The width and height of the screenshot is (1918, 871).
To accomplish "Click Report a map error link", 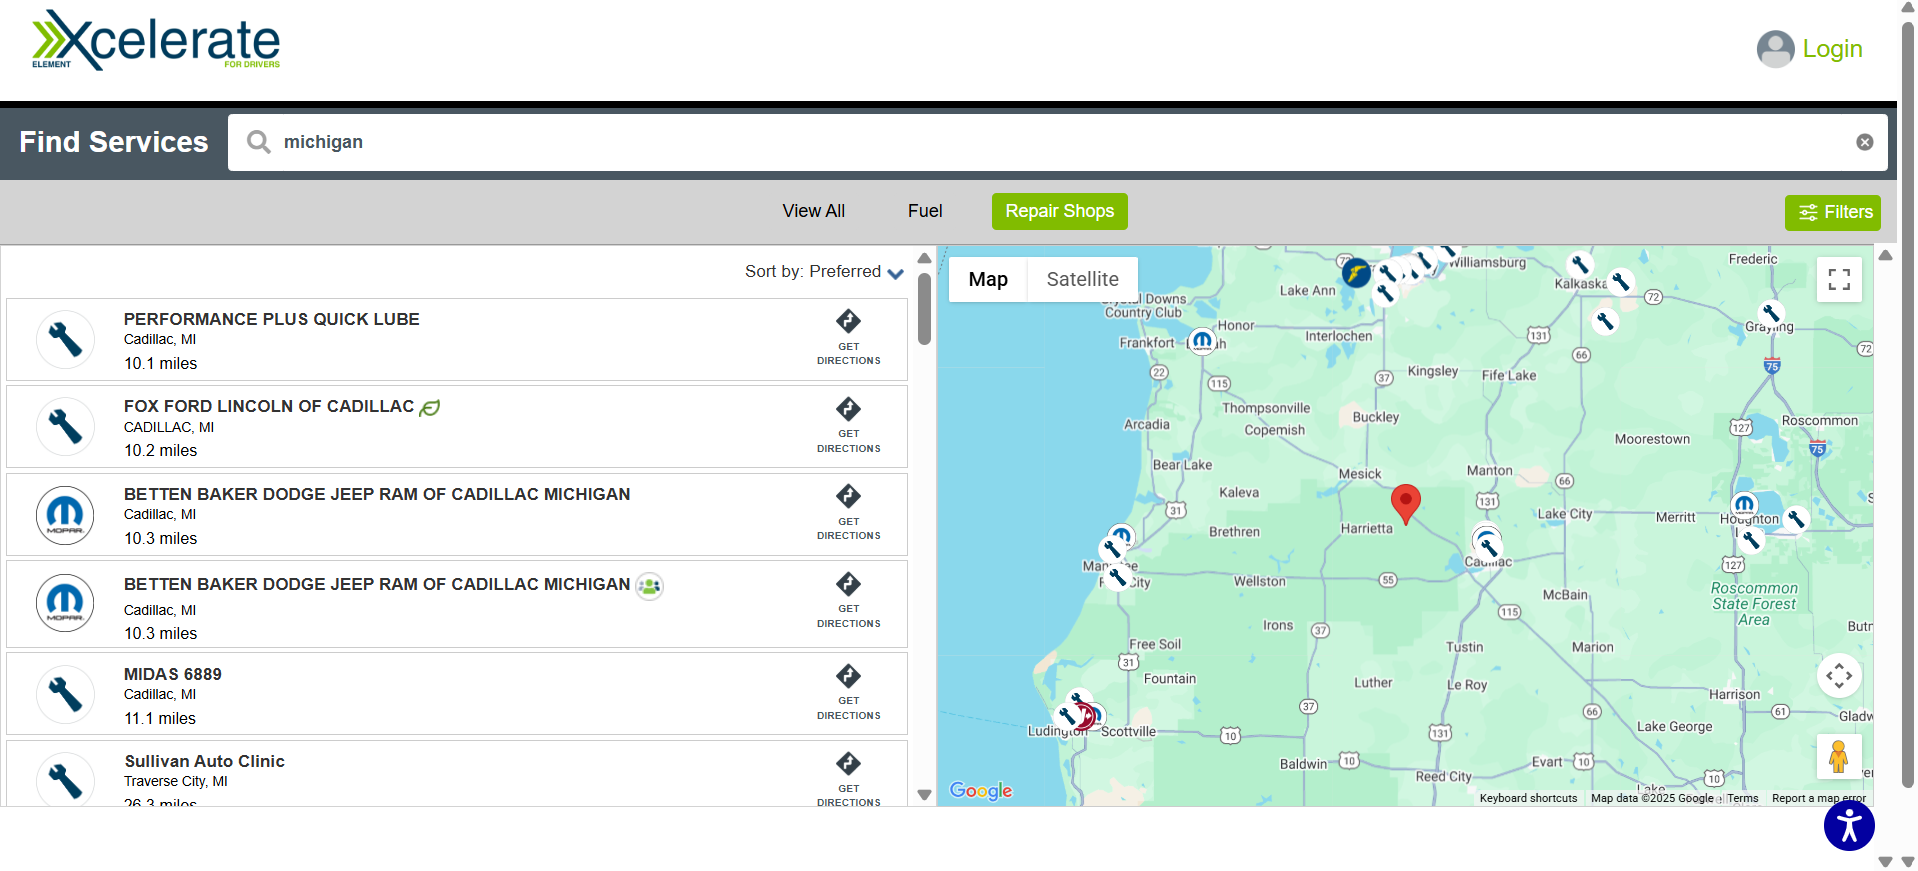I will (x=1818, y=798).
